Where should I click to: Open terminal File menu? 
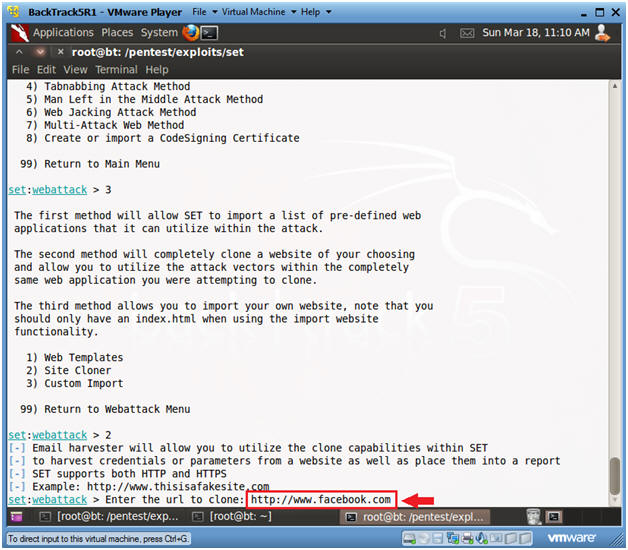[x=20, y=70]
